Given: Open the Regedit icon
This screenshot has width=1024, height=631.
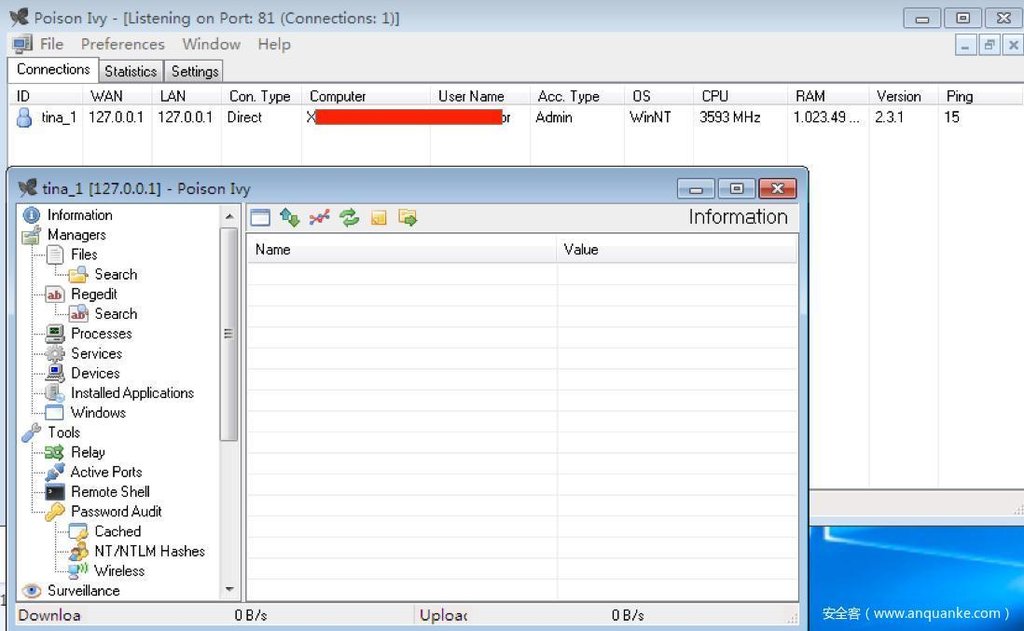Looking at the screenshot, I should coord(55,295).
